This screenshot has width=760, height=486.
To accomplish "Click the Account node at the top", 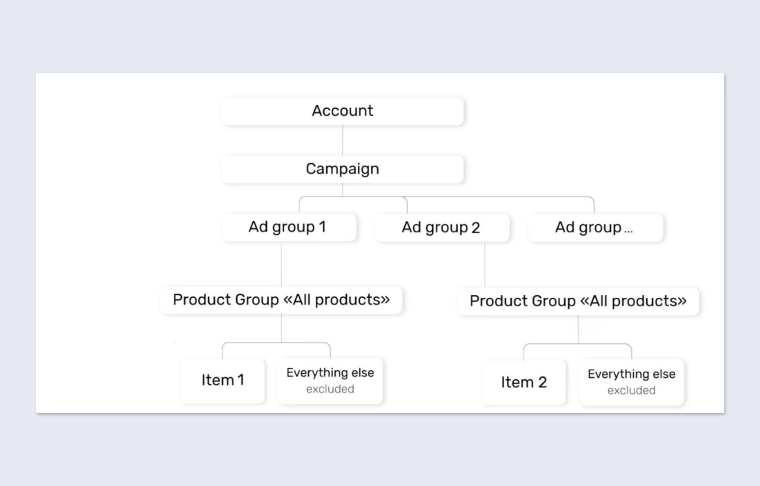I will coord(342,111).
